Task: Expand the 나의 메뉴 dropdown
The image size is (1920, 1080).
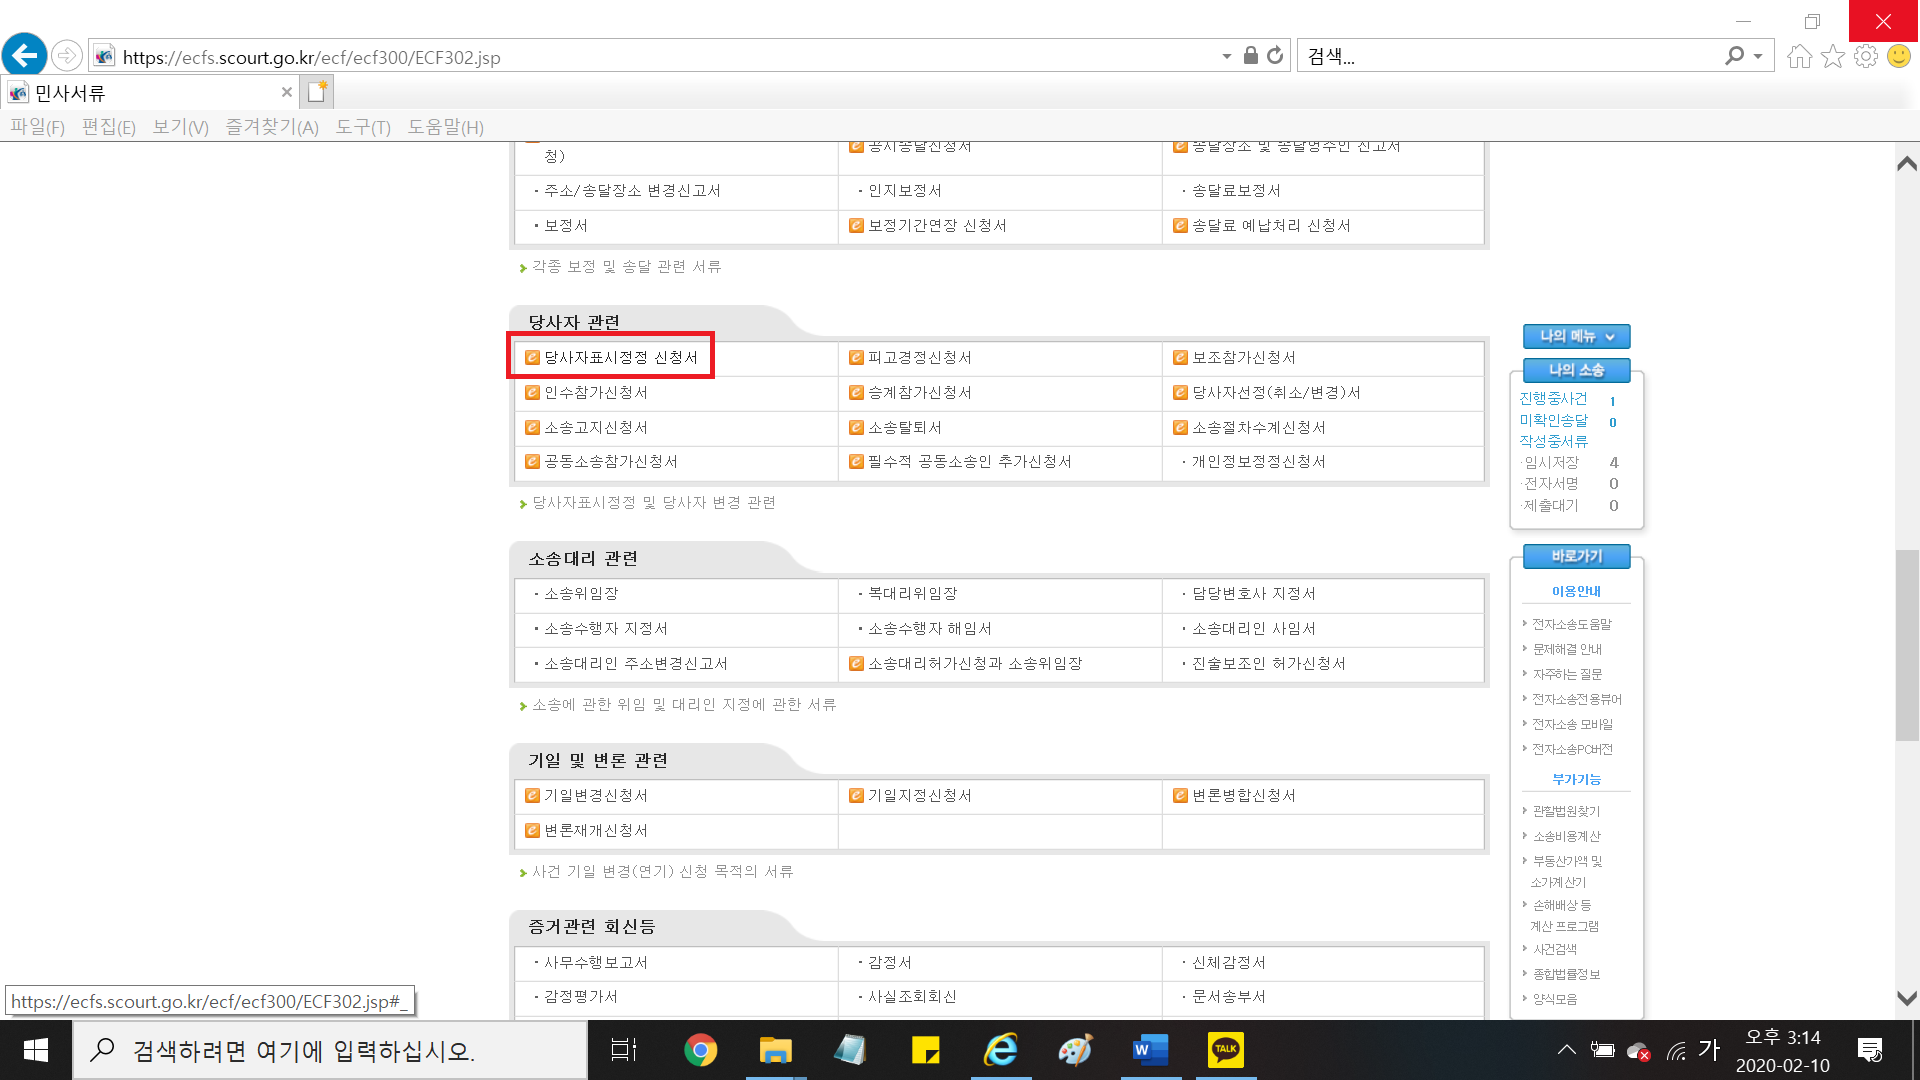Action: pyautogui.click(x=1576, y=337)
